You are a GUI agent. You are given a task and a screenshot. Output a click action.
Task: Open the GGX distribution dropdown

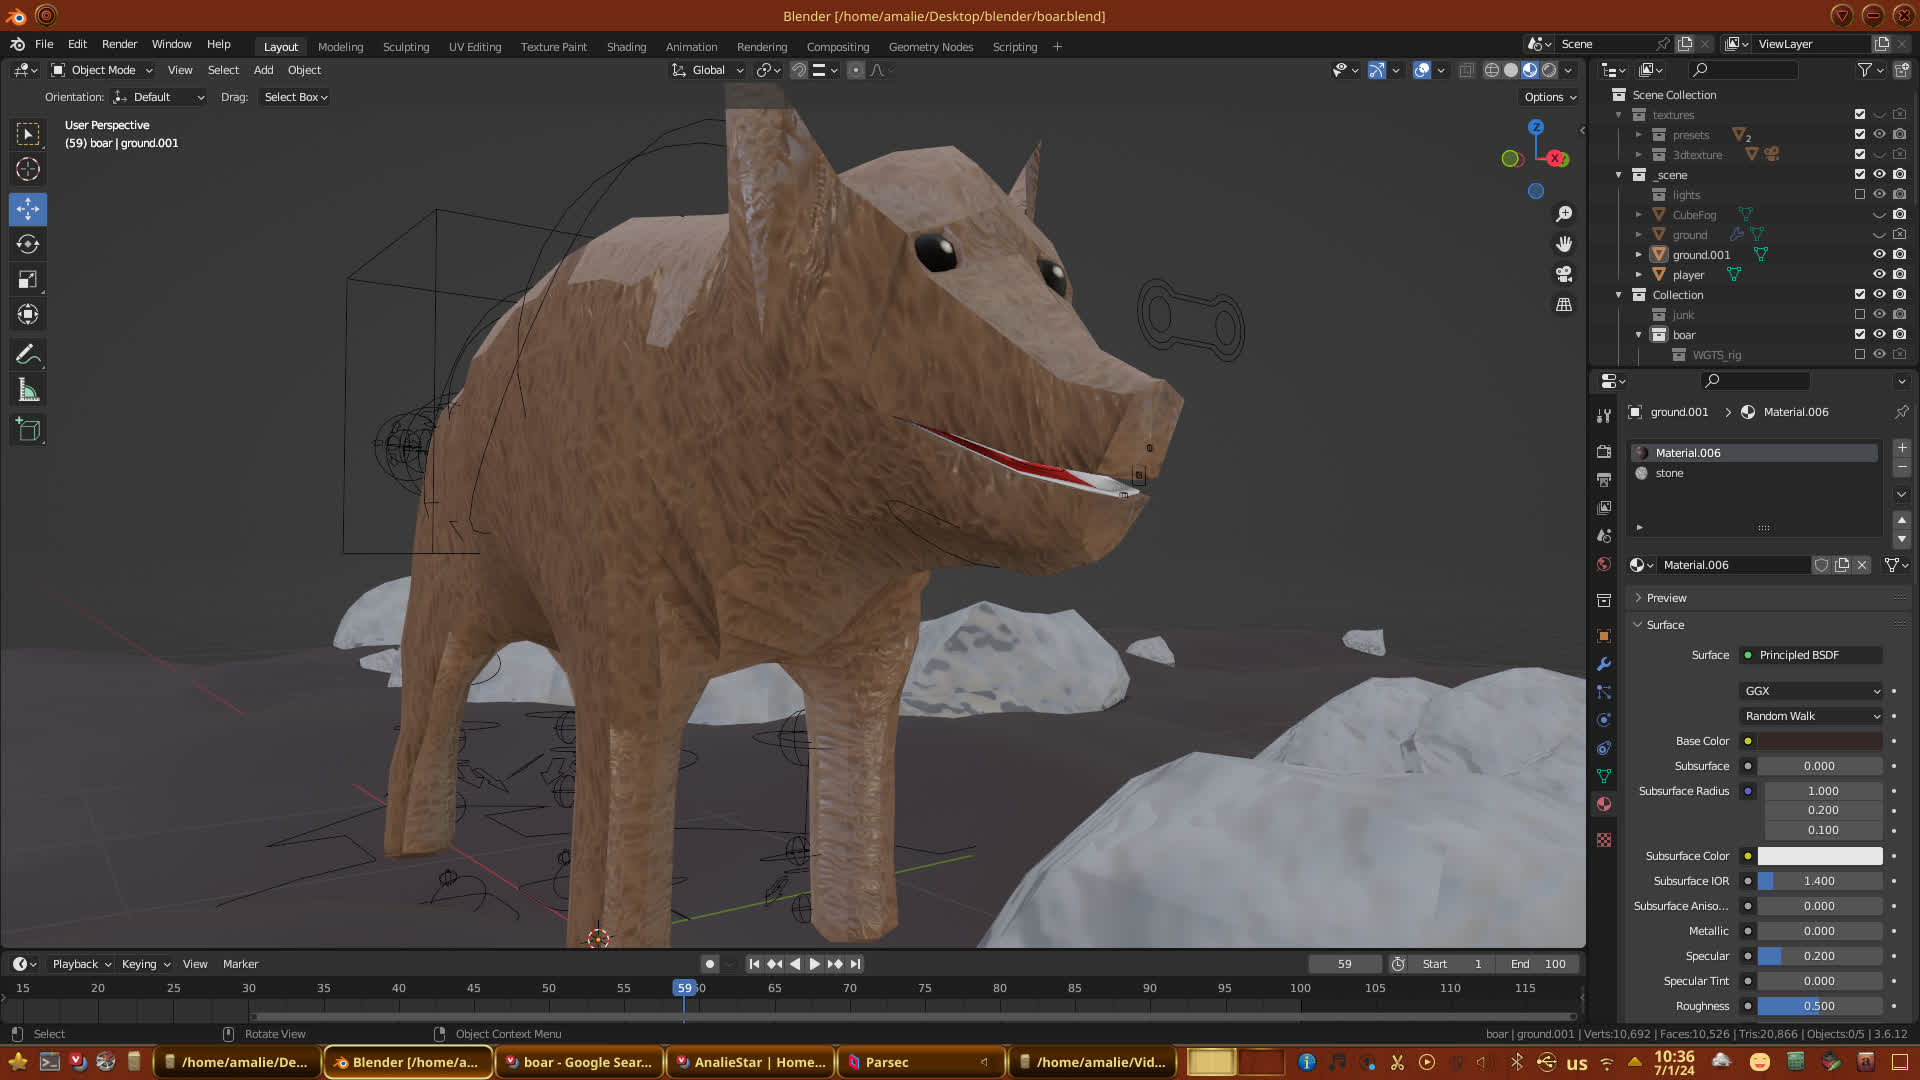(x=1811, y=691)
